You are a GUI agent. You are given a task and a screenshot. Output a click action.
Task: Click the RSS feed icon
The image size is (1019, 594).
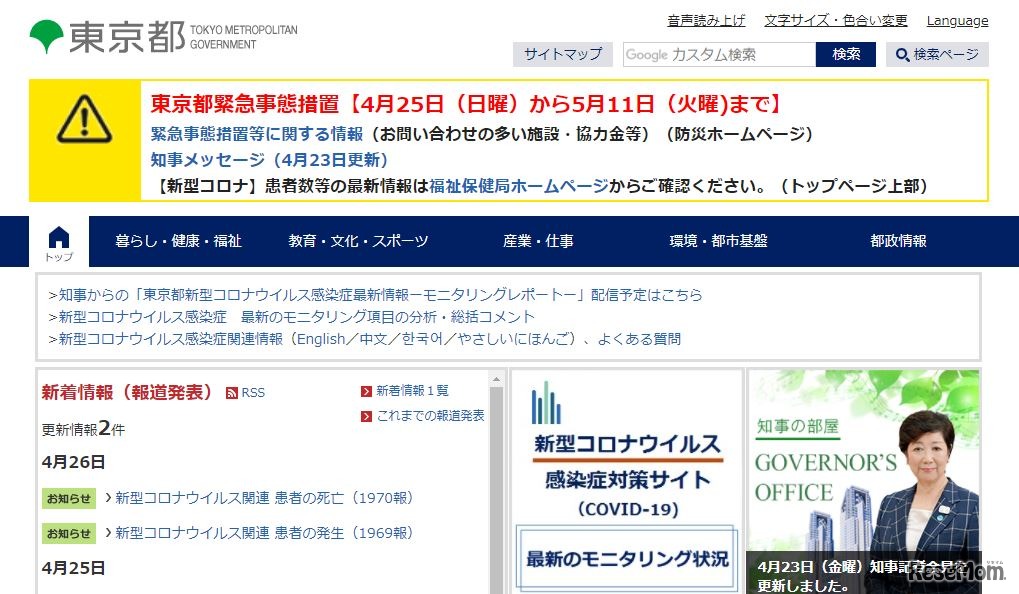tap(231, 393)
